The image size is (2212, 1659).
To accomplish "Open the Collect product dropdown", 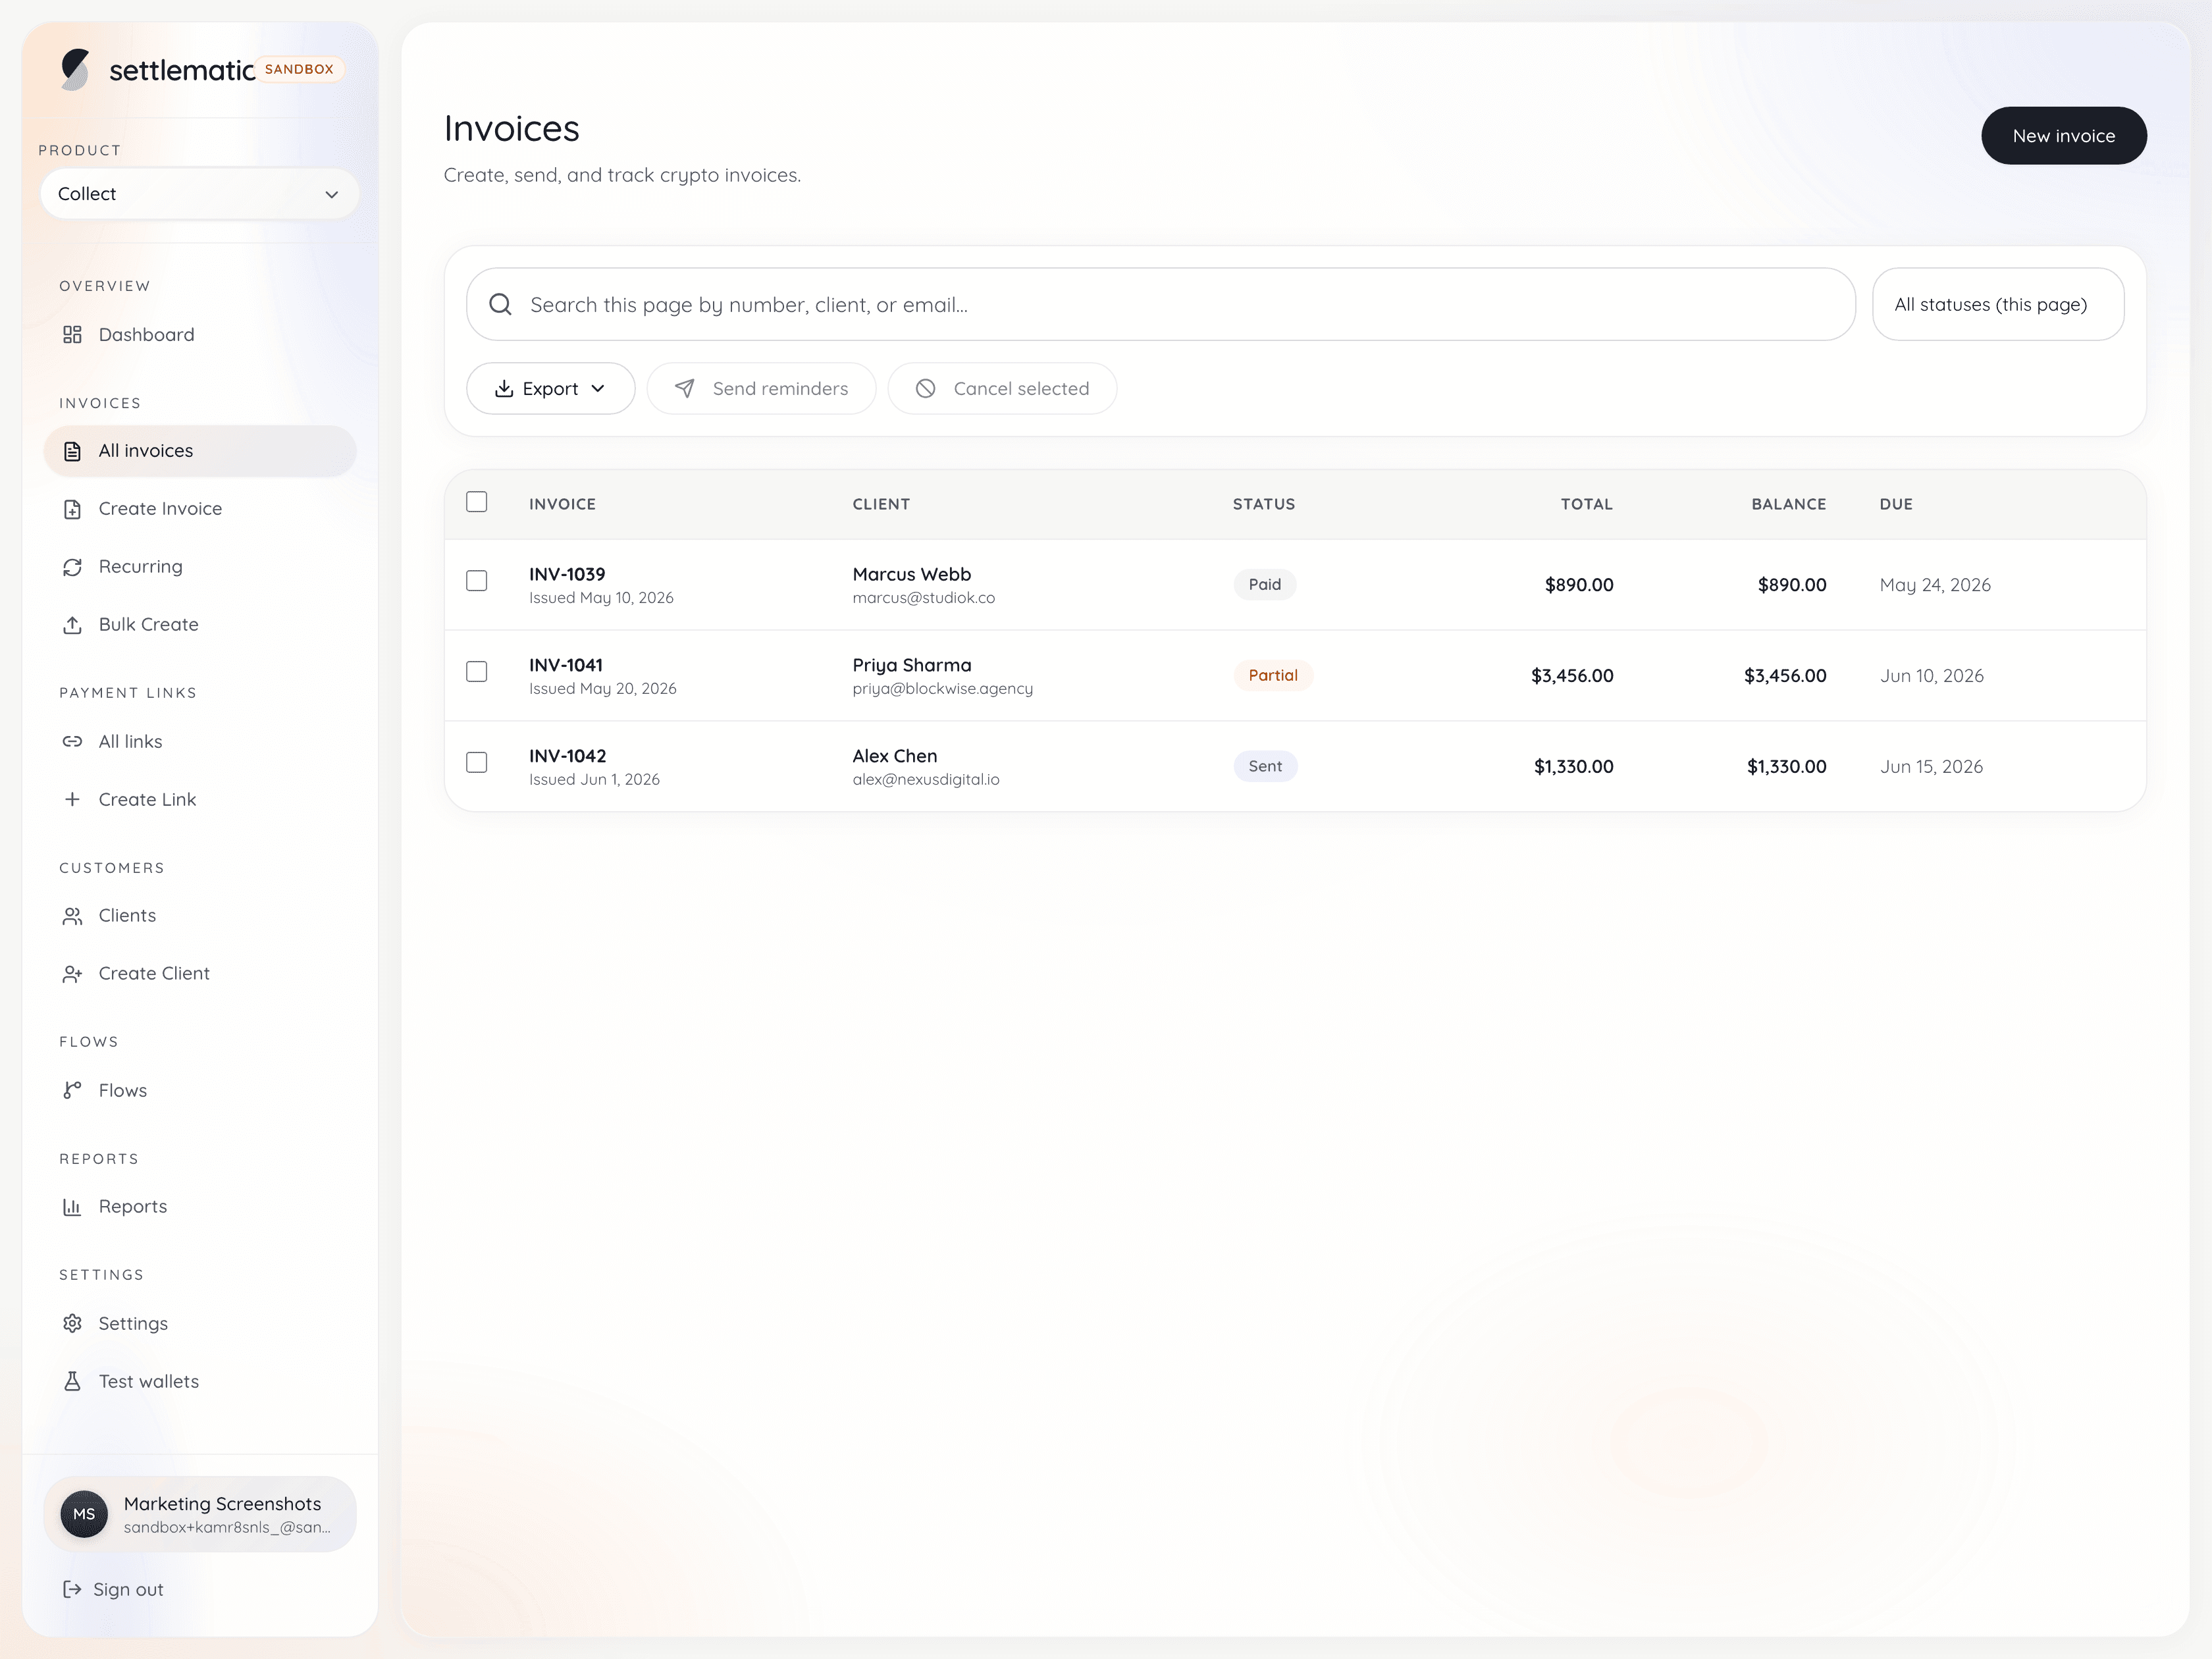I will coord(199,194).
